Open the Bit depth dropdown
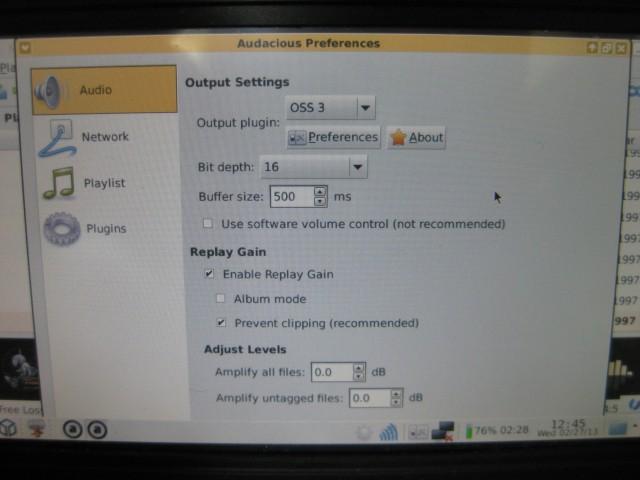The image size is (640, 480). pyautogui.click(x=313, y=167)
